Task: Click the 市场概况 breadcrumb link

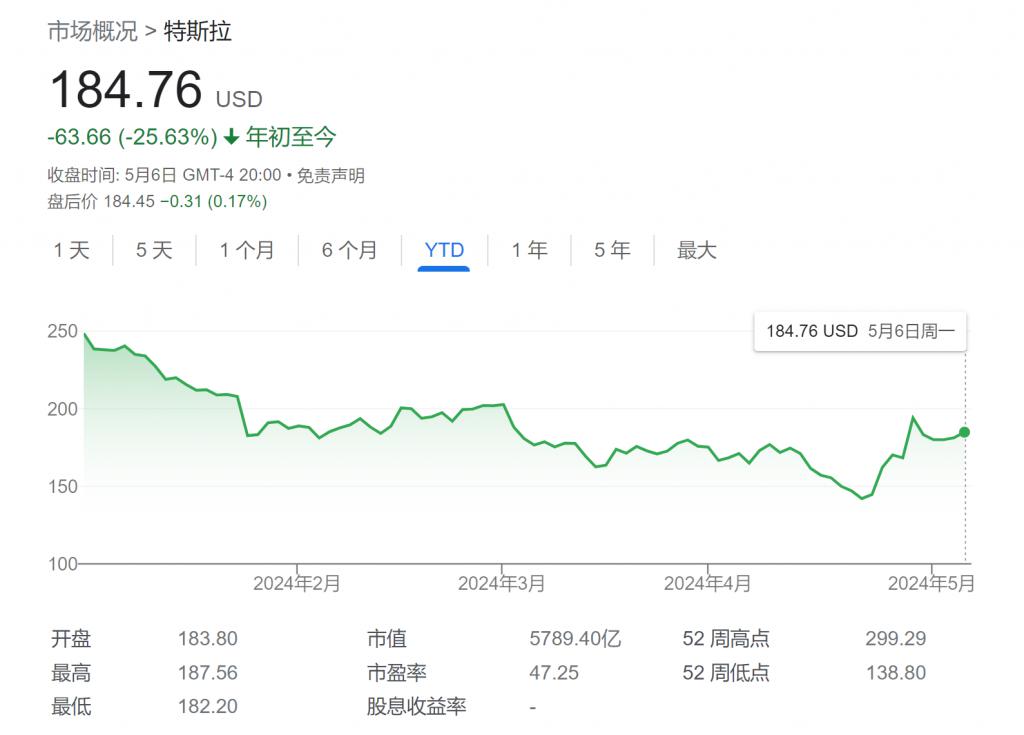Action: pos(92,31)
